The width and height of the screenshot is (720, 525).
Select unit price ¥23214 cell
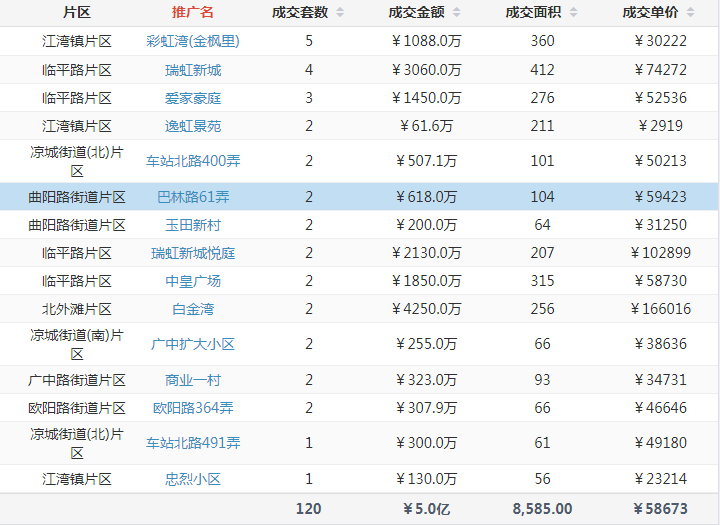click(660, 479)
